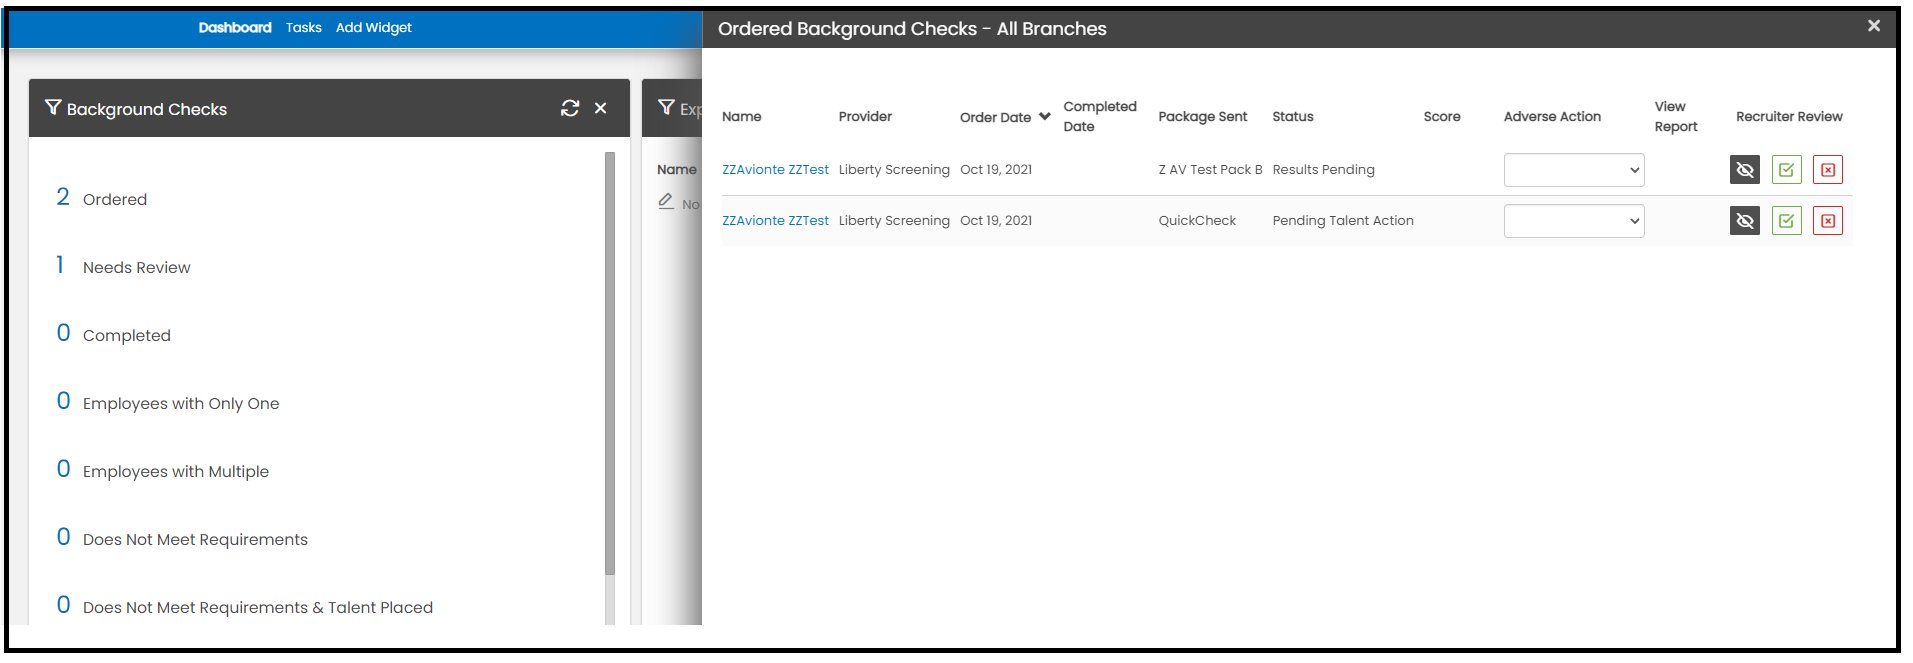Click the Score column header
1913x663 pixels.
click(x=1442, y=117)
